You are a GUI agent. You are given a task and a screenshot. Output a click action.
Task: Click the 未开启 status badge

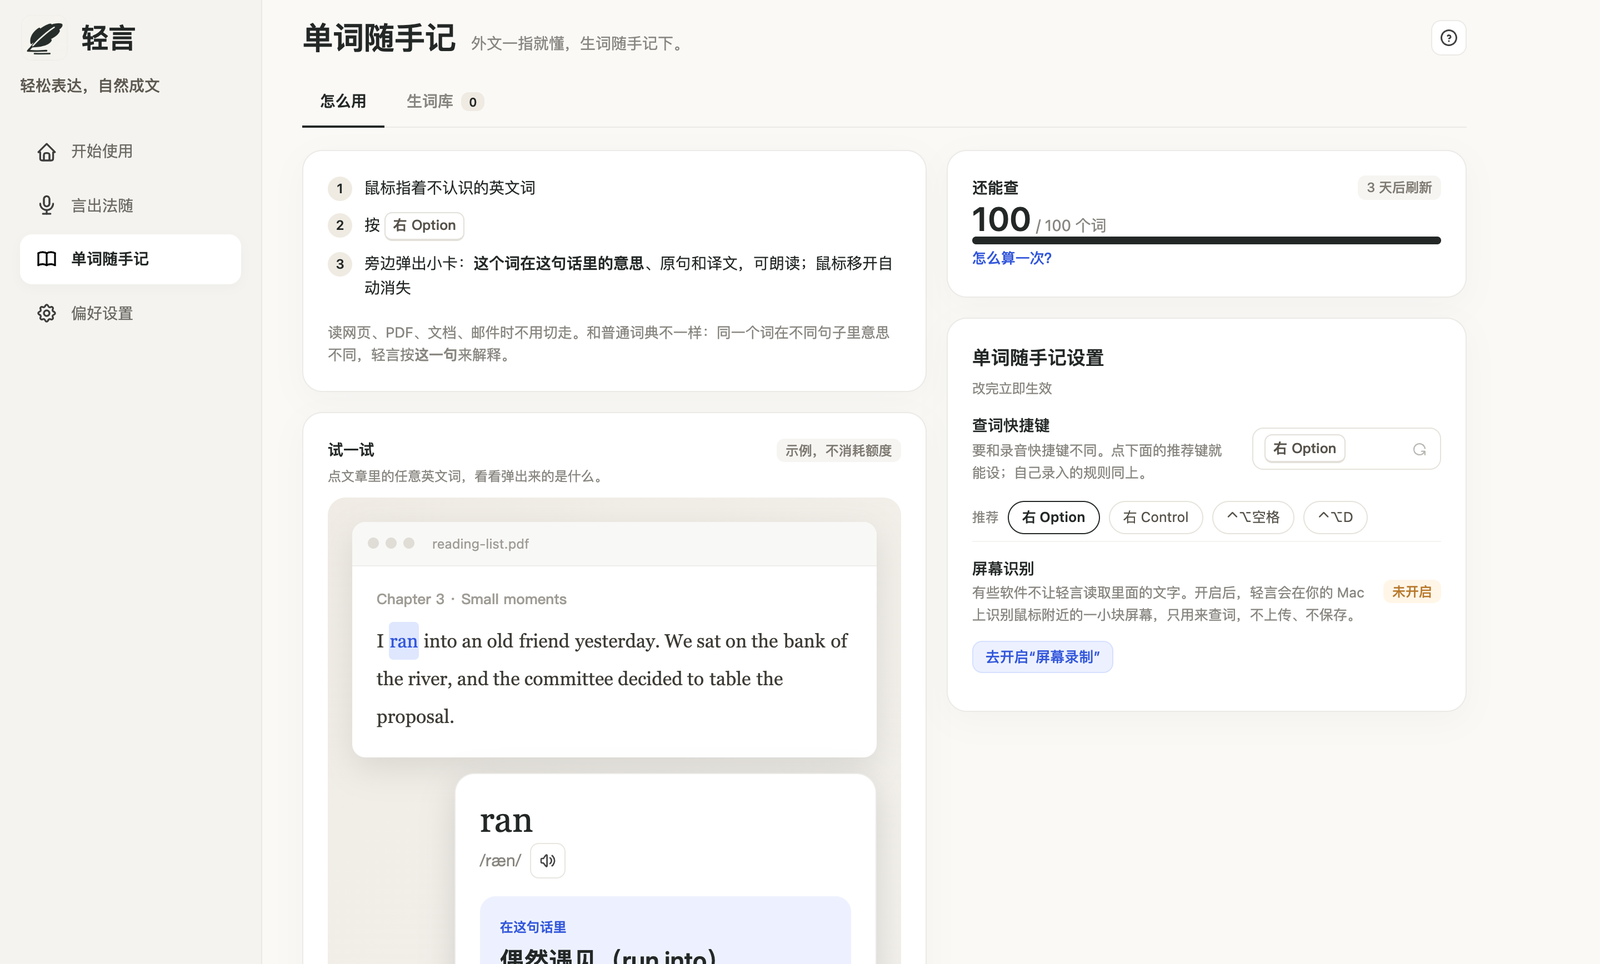pos(1411,592)
